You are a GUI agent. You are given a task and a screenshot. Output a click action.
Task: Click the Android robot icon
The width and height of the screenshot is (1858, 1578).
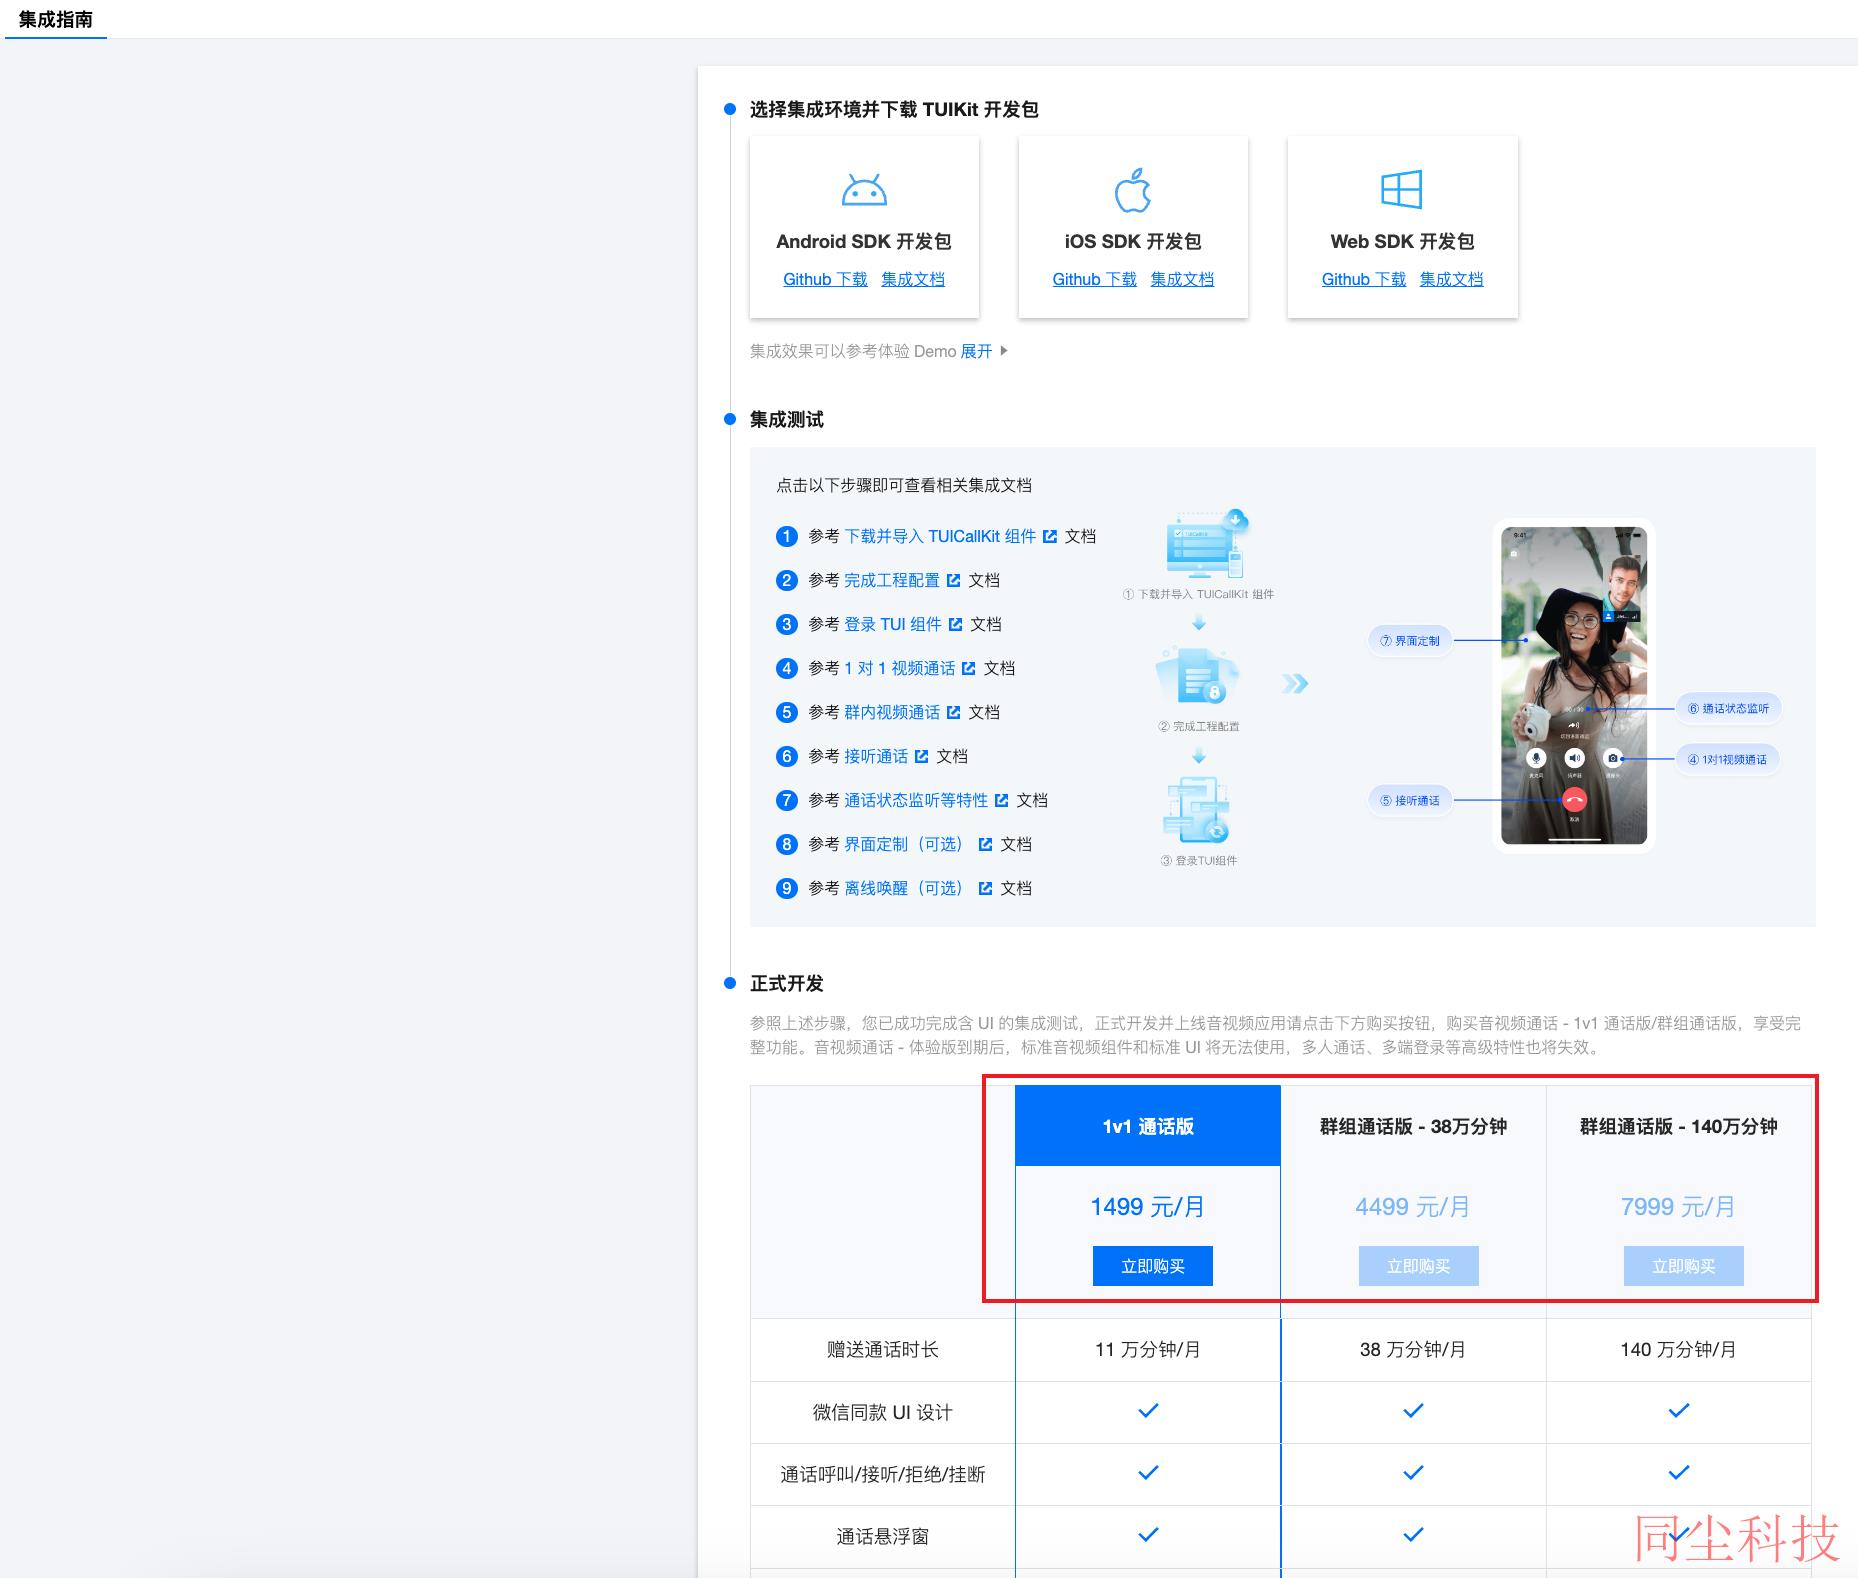[864, 190]
